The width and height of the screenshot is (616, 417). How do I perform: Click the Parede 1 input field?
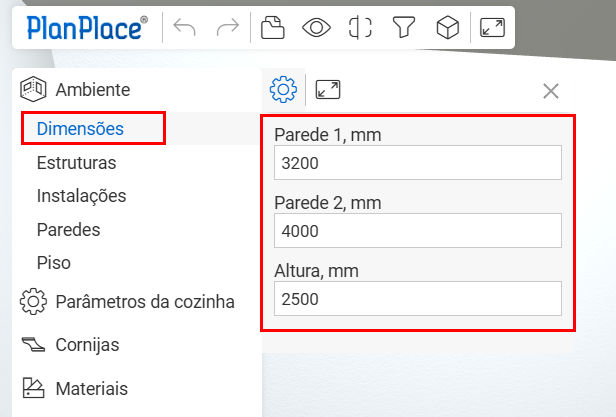pyautogui.click(x=417, y=163)
